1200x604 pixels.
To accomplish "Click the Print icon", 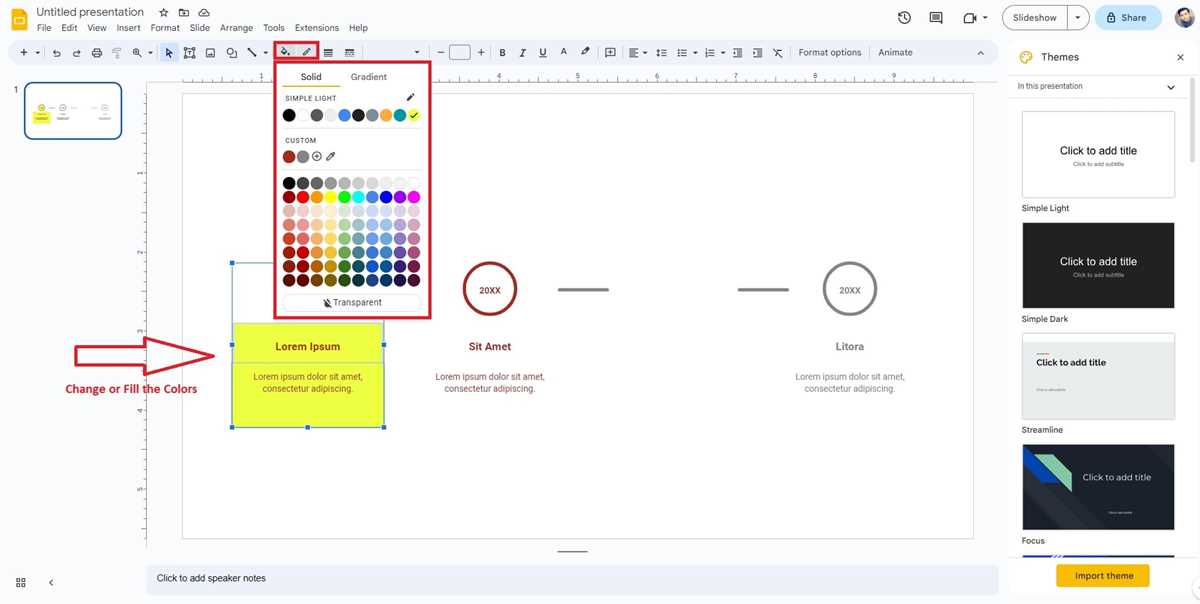I will coord(97,53).
